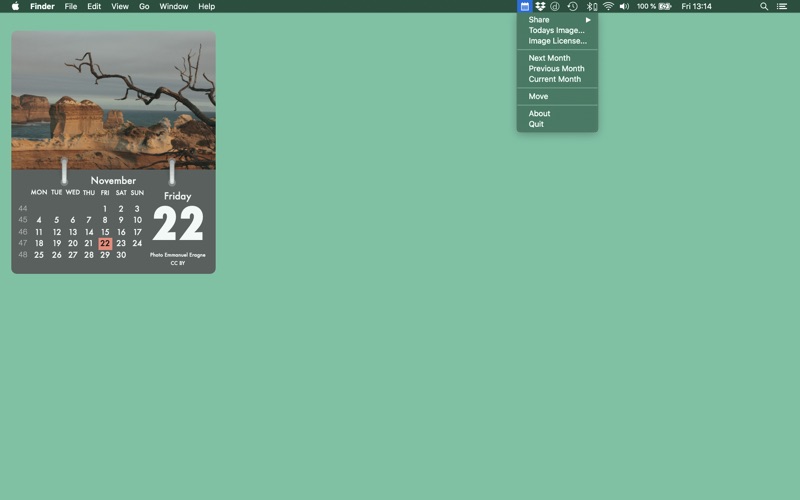Click date 30 in calendar grid

(121, 255)
